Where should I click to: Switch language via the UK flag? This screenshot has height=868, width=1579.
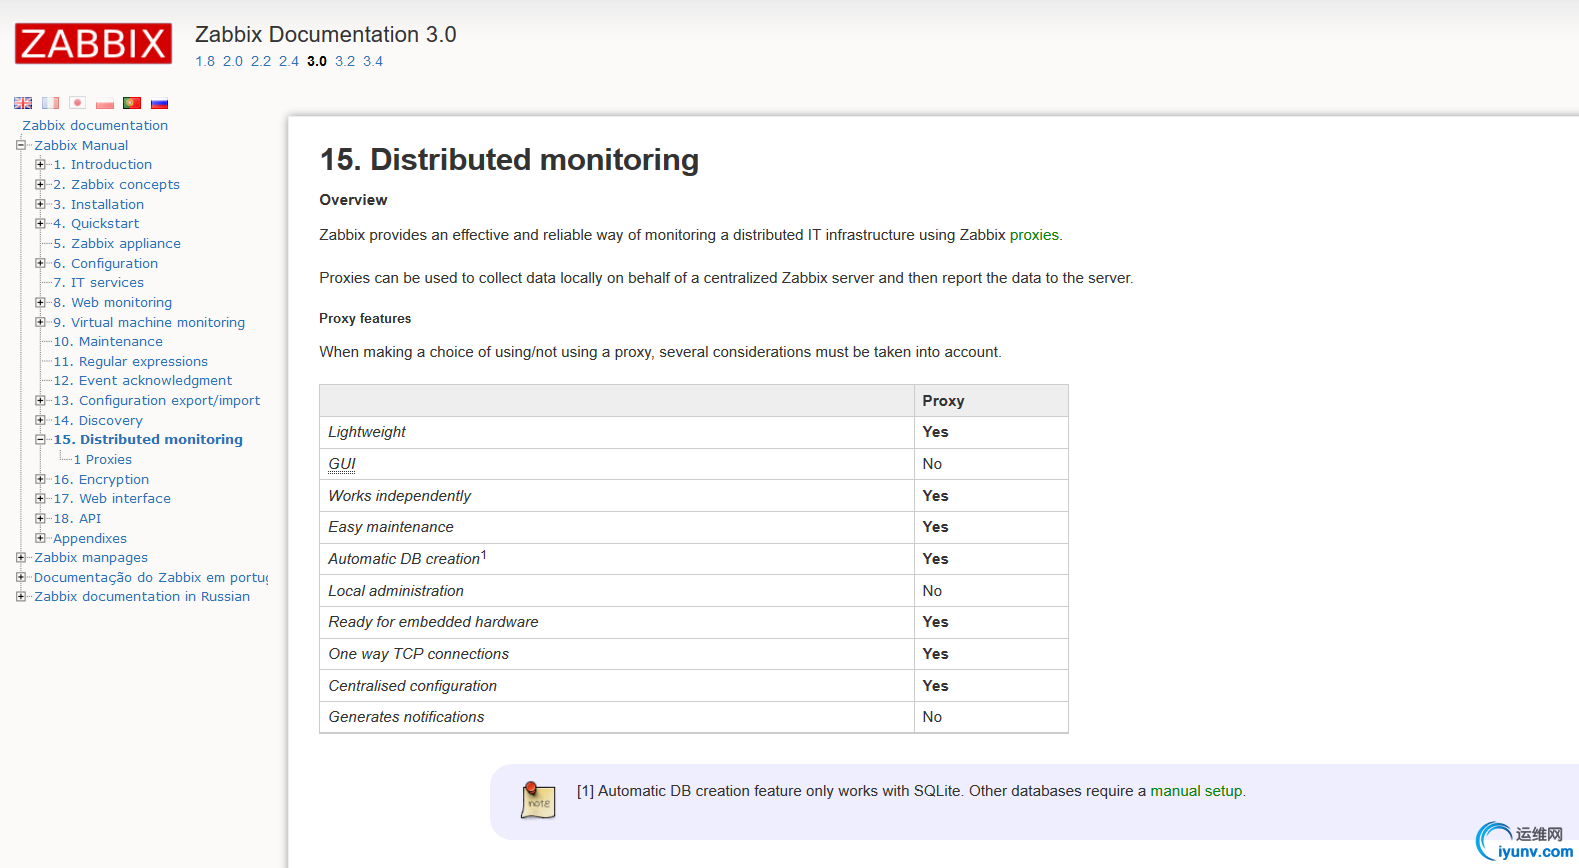click(23, 103)
